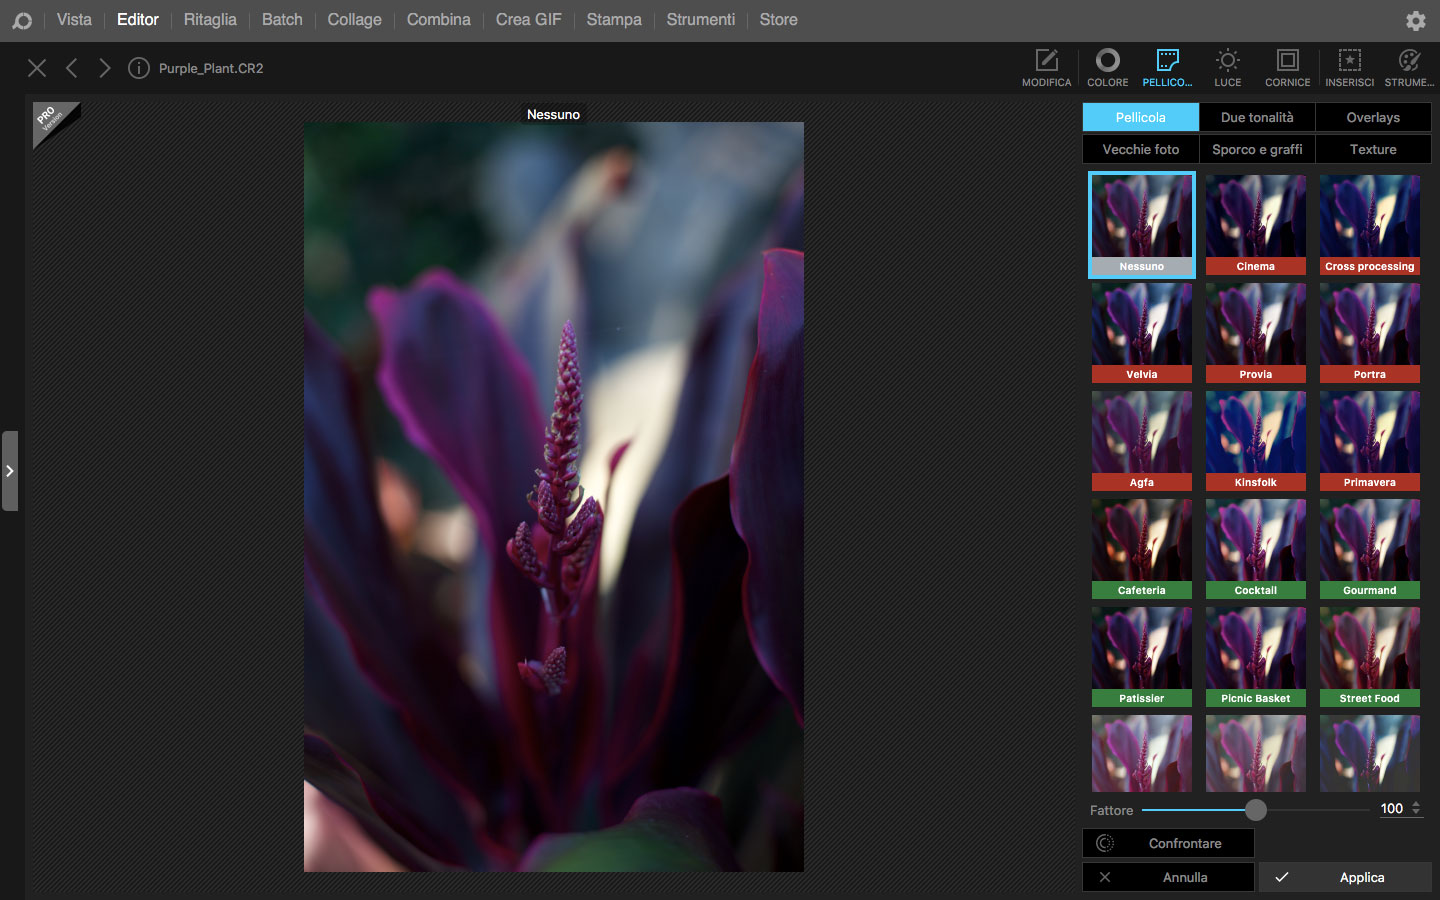Close the editor with X icon
The width and height of the screenshot is (1440, 900).
pos(37,68)
